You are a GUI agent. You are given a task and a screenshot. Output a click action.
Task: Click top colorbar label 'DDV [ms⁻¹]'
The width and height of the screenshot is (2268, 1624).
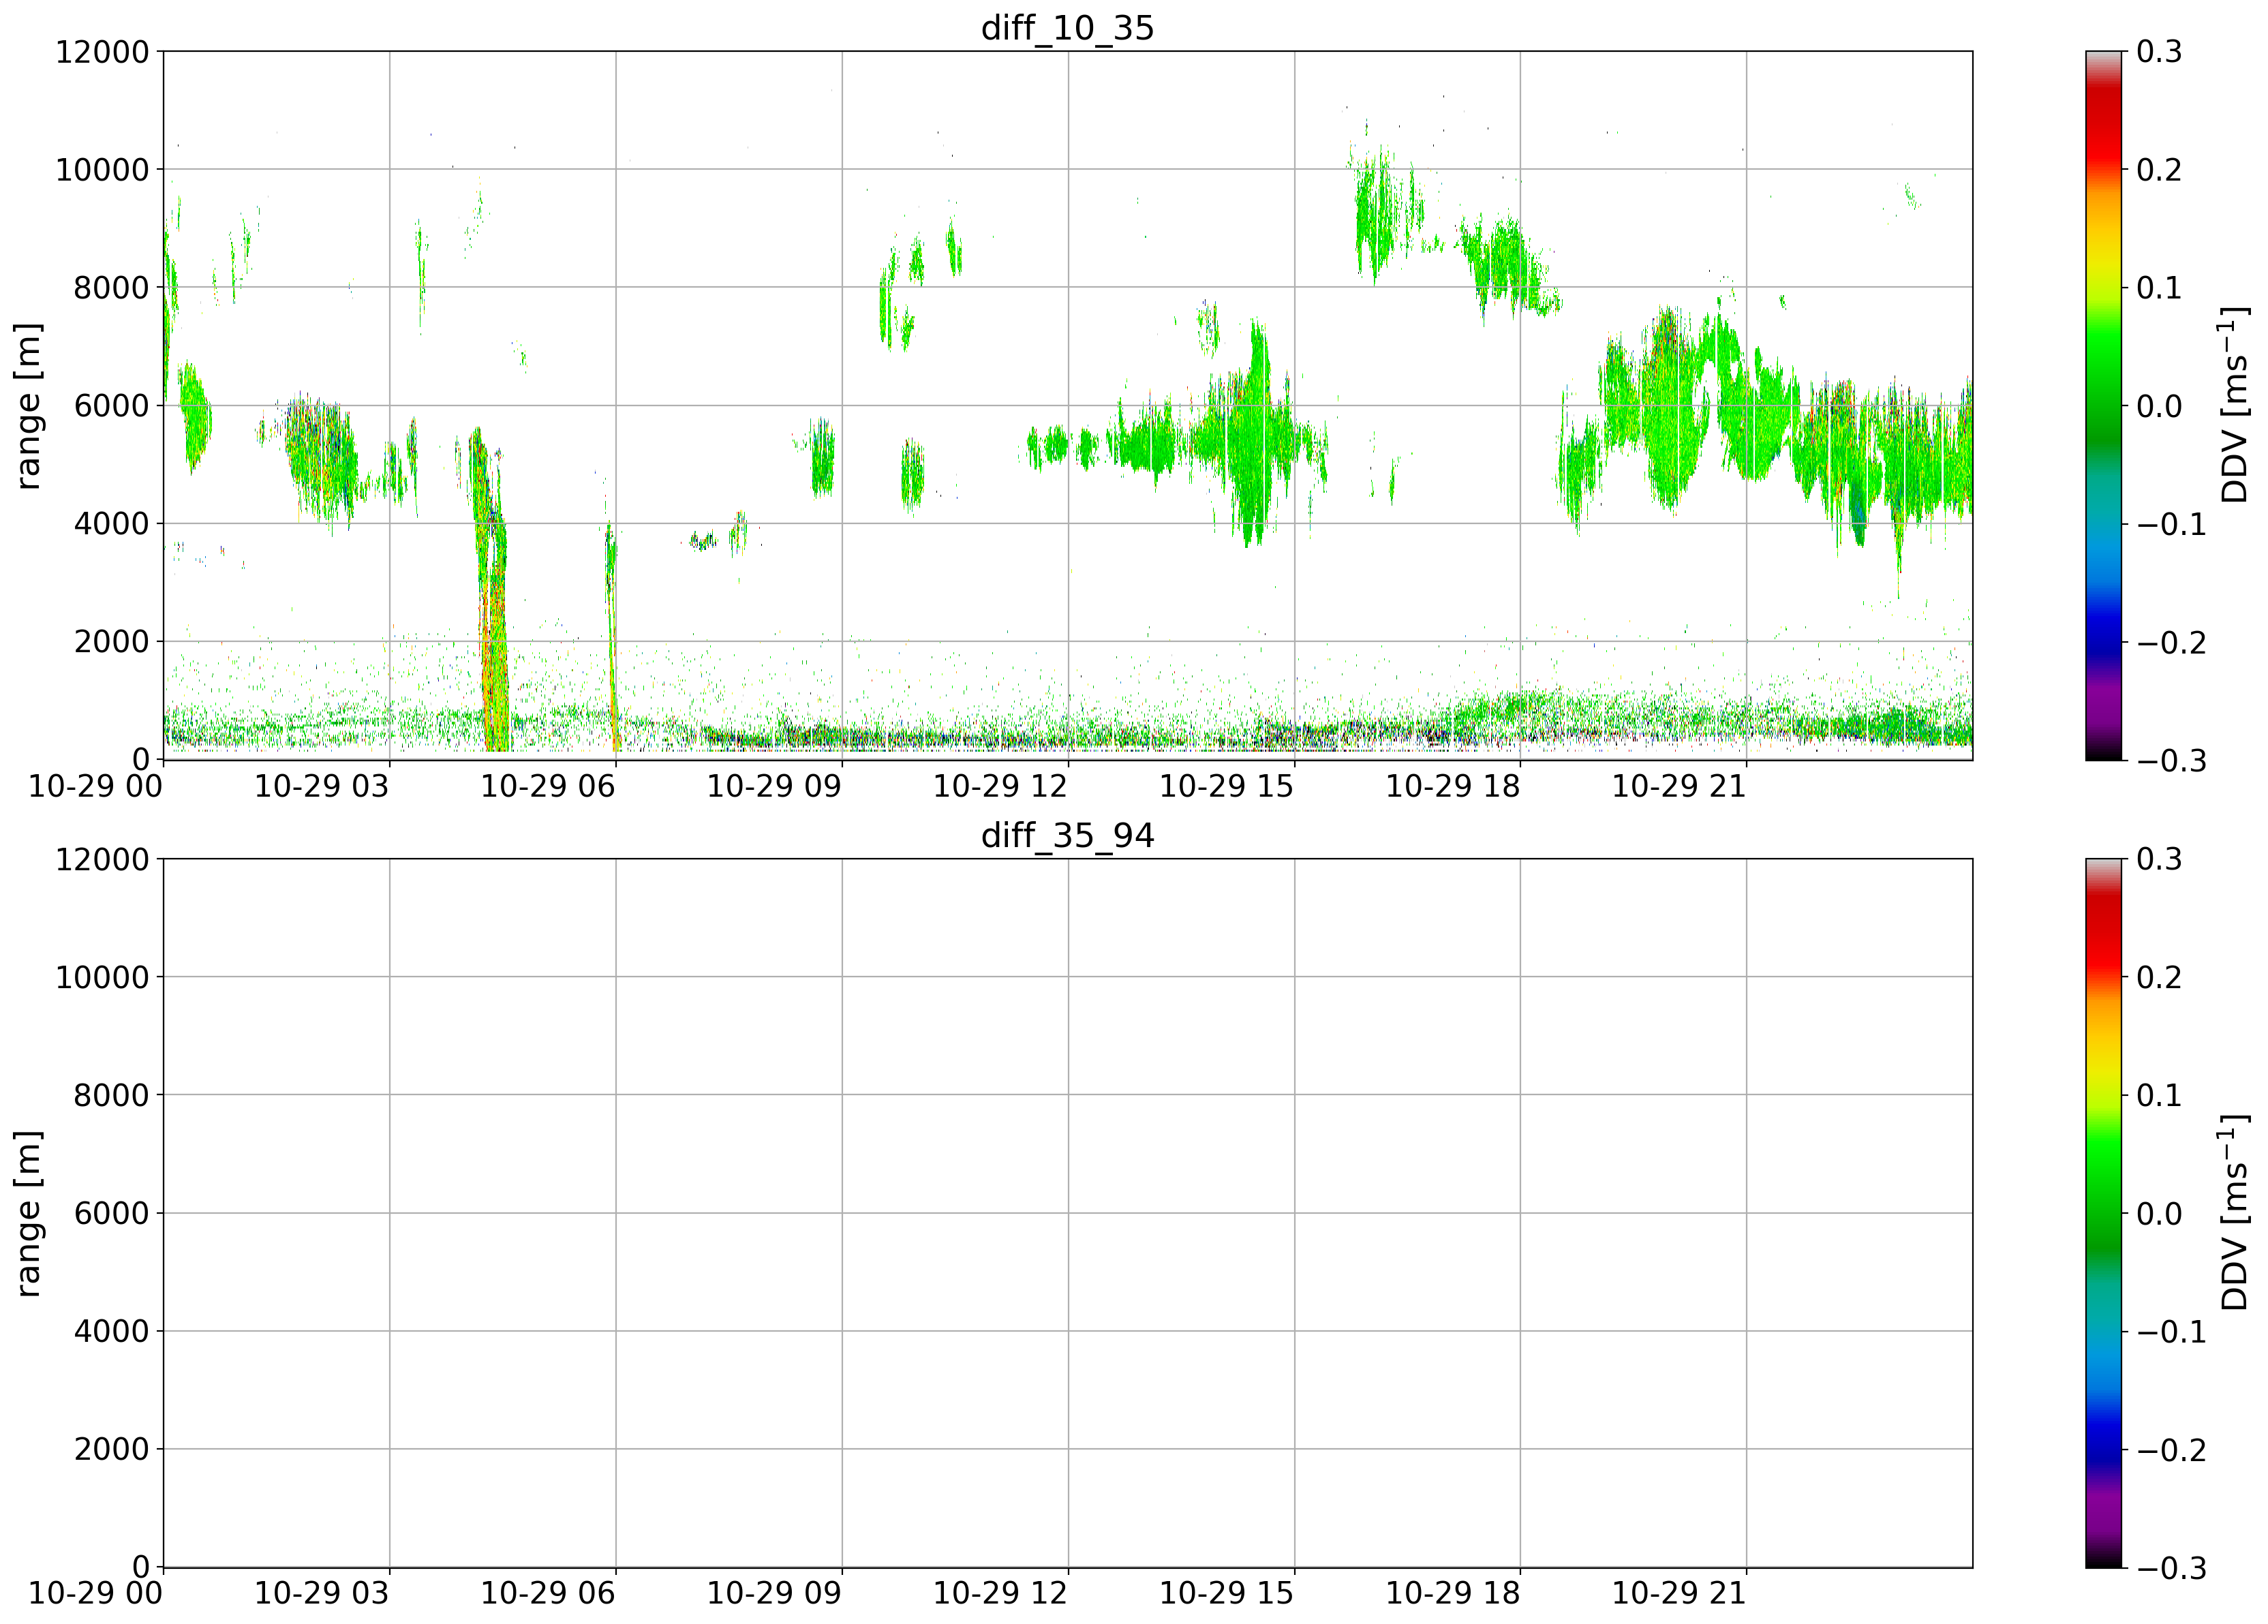pyautogui.click(x=2234, y=405)
